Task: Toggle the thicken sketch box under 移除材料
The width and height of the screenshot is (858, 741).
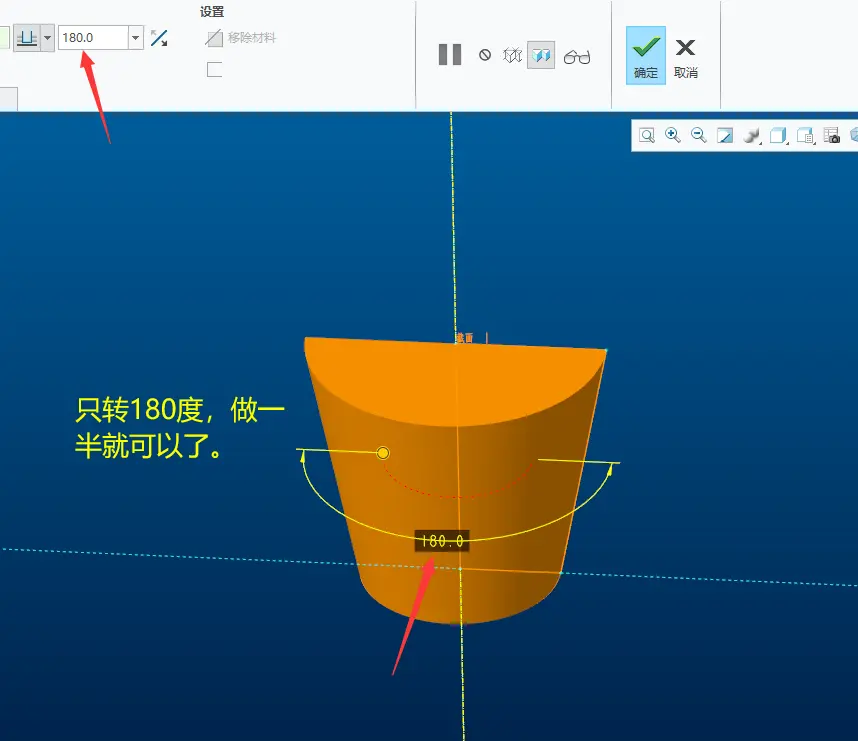Action: [x=214, y=70]
